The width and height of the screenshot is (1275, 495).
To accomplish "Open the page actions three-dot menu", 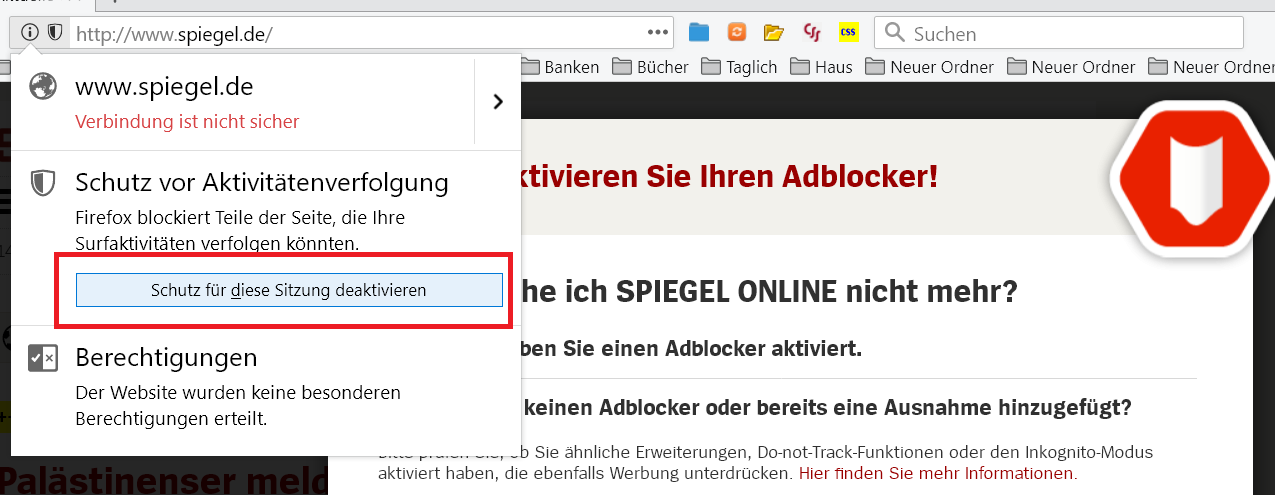I will coord(657,33).
